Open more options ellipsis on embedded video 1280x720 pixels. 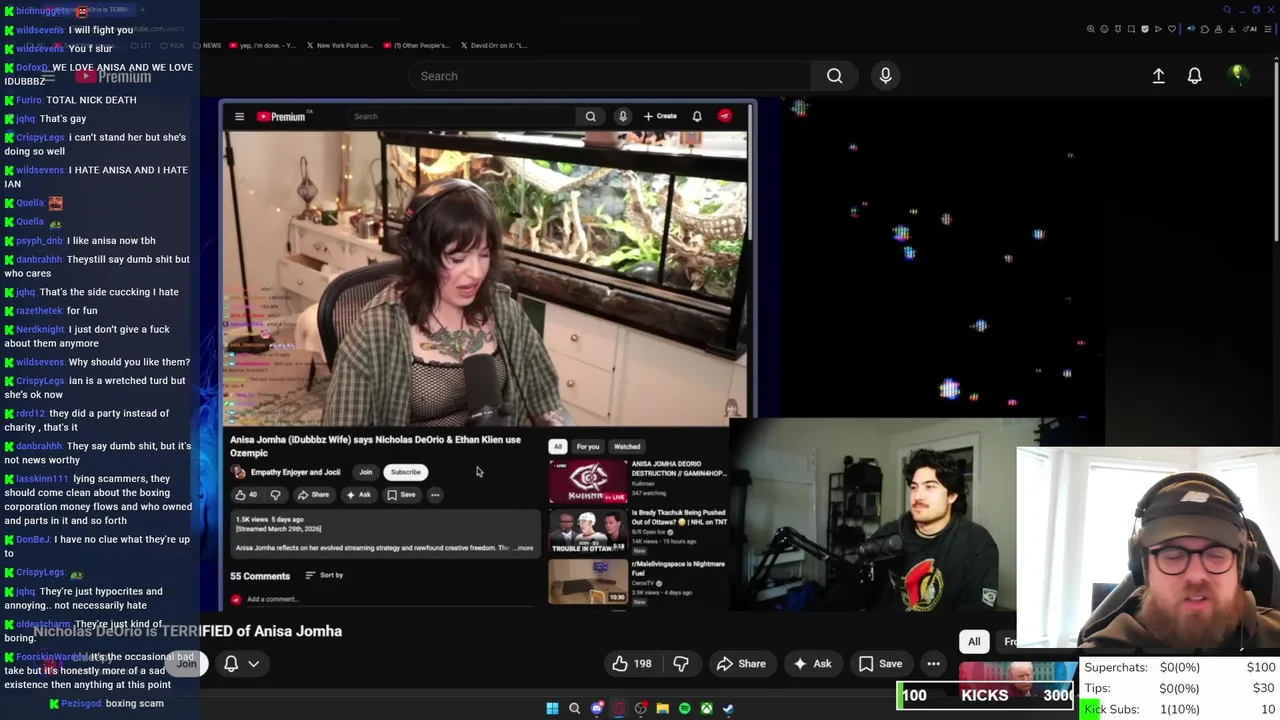pyautogui.click(x=435, y=494)
